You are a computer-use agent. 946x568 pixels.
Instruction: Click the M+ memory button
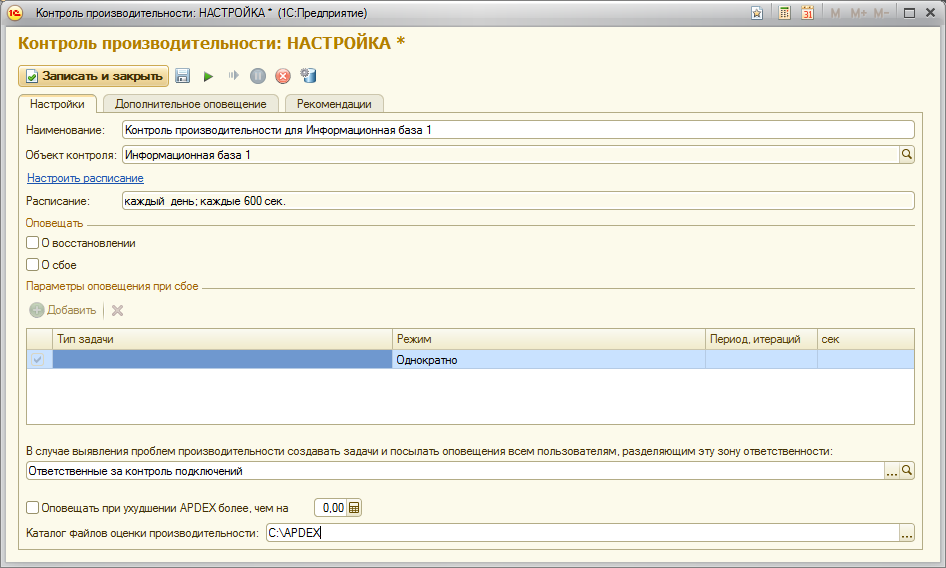859,13
